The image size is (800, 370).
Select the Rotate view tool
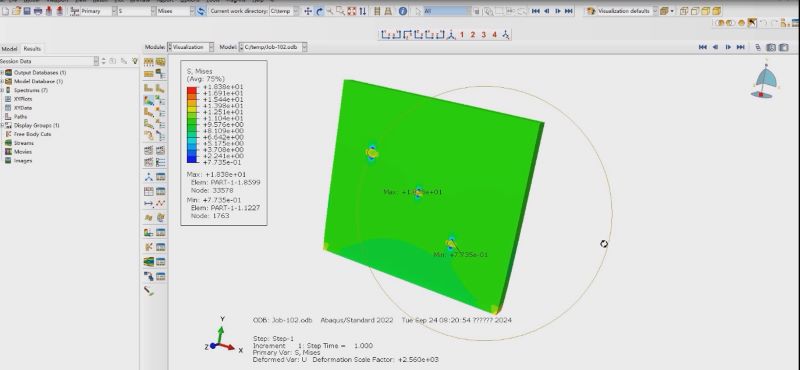click(x=319, y=11)
